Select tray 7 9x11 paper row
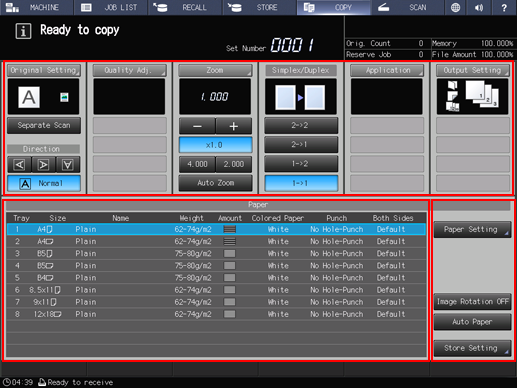Image resolution: width=517 pixels, height=388 pixels. (216, 302)
